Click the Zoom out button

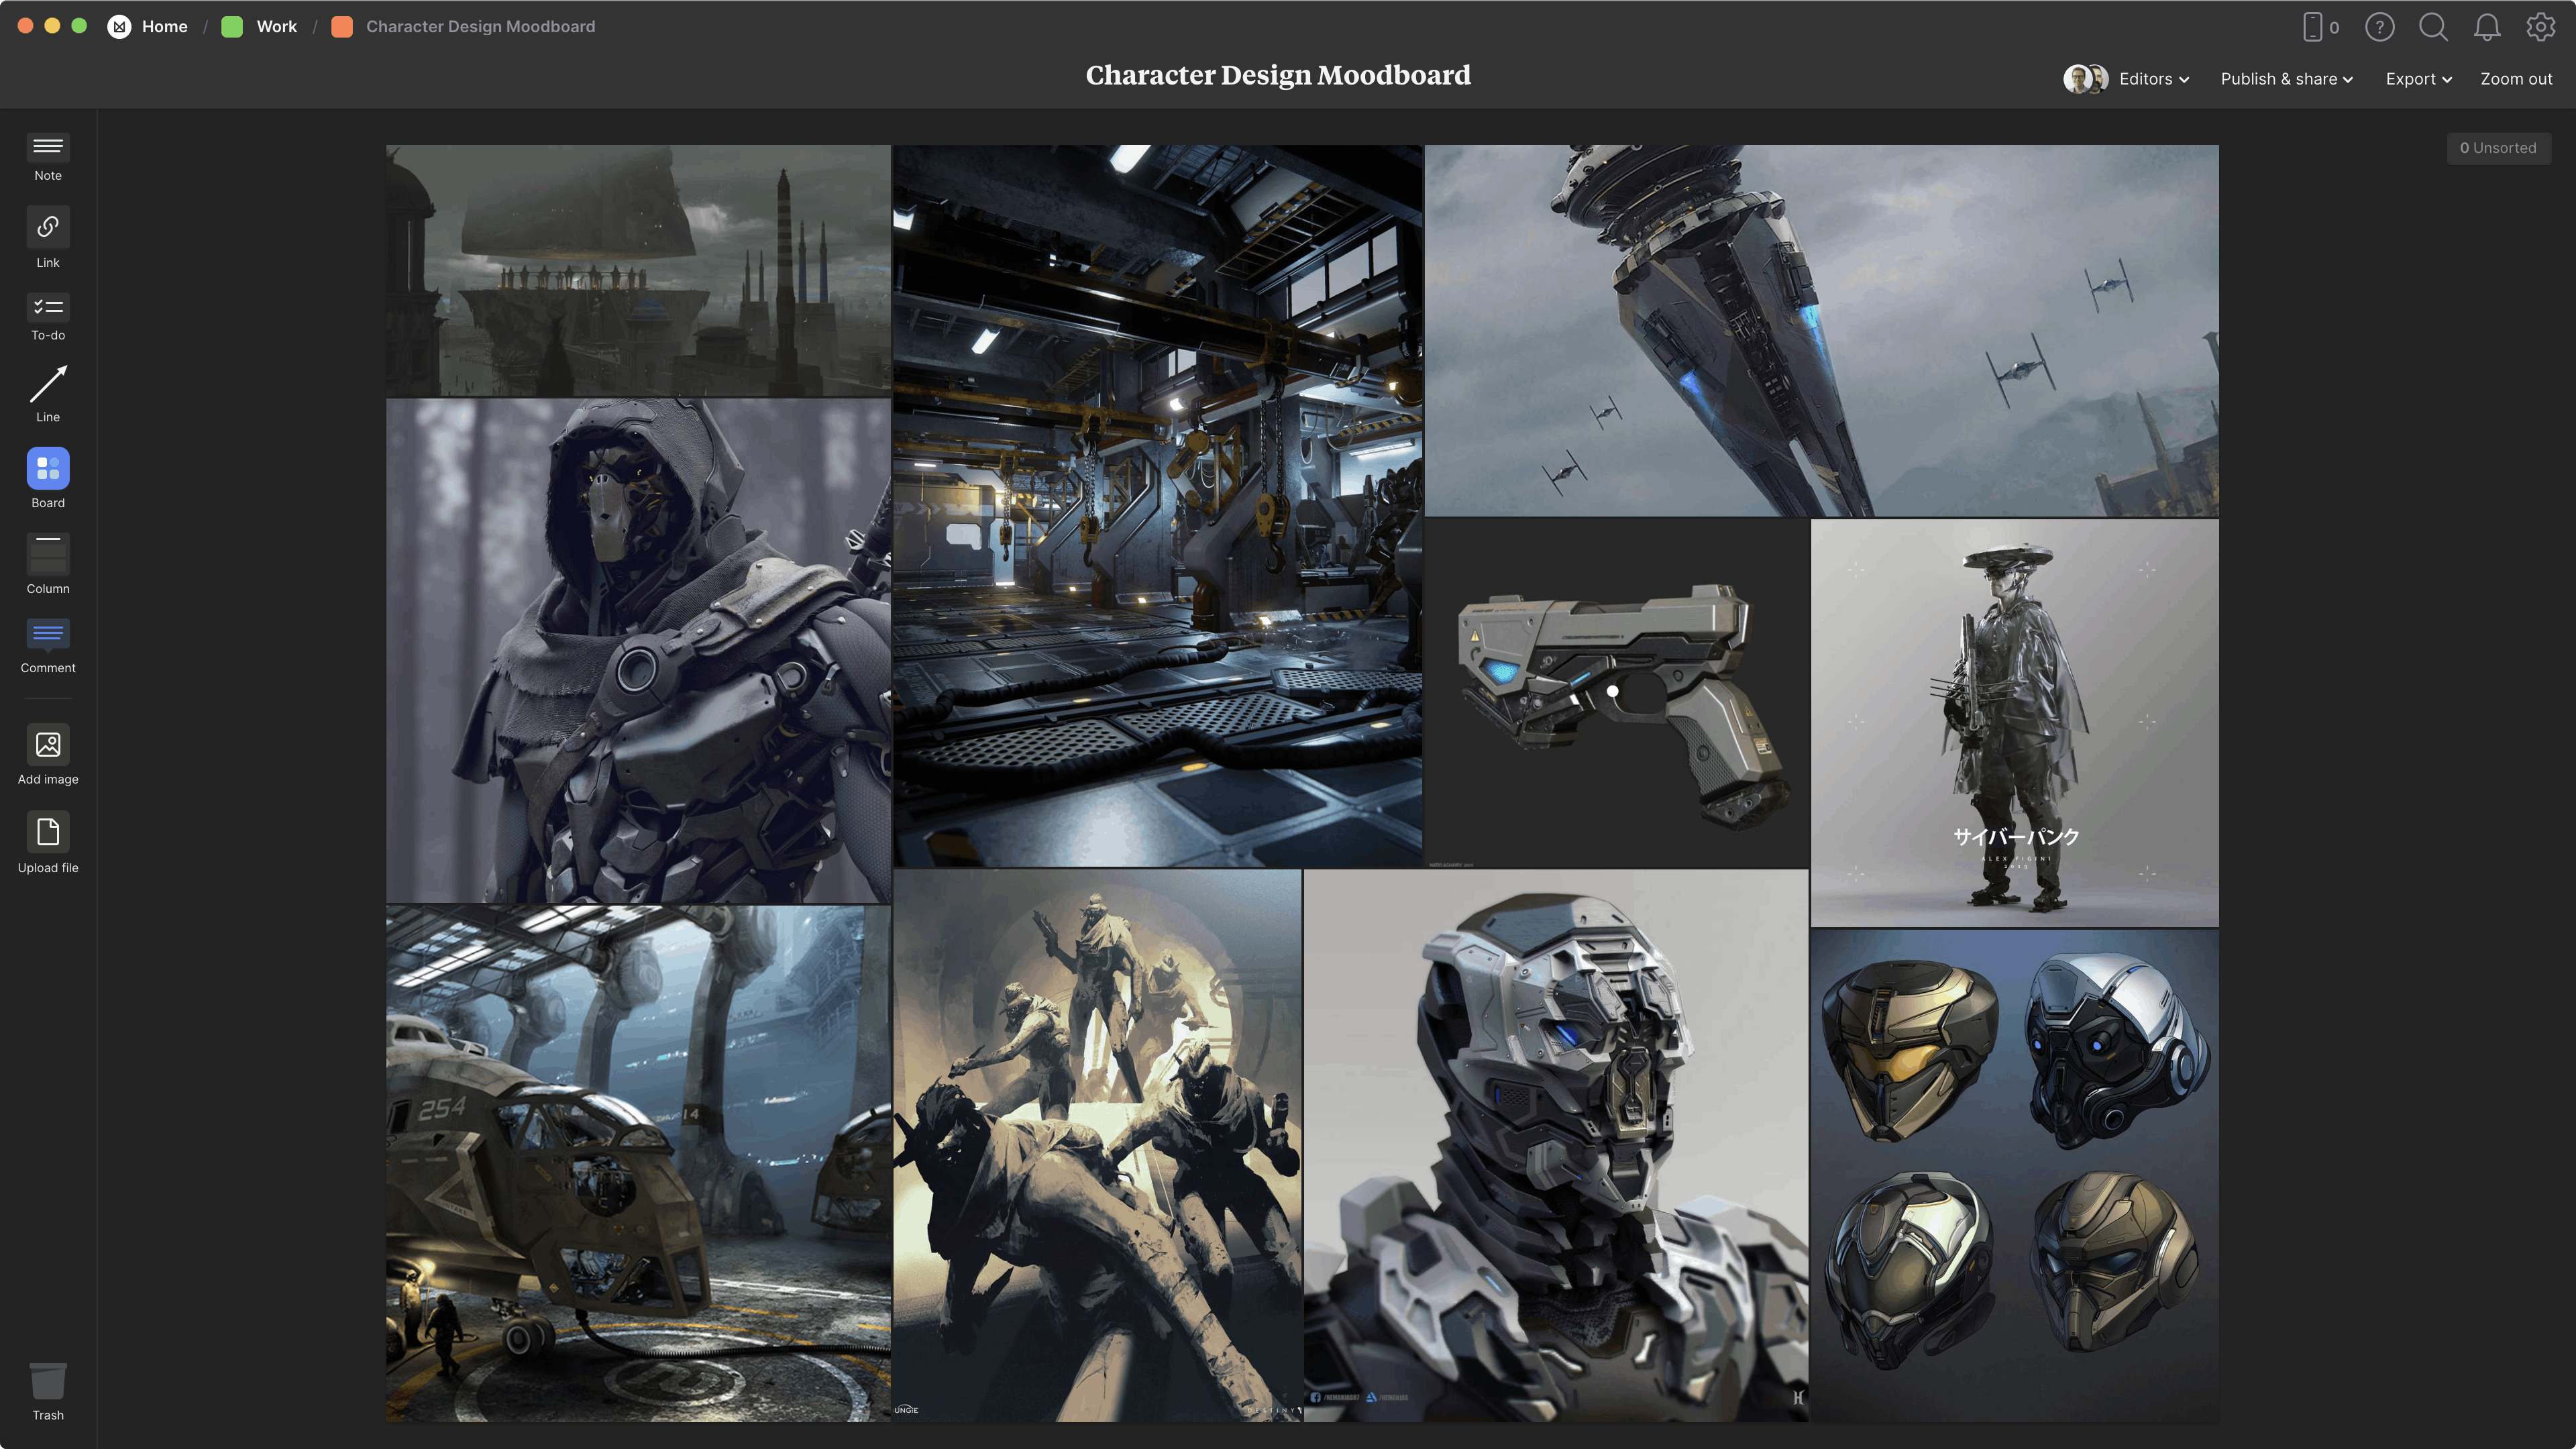2516,79
